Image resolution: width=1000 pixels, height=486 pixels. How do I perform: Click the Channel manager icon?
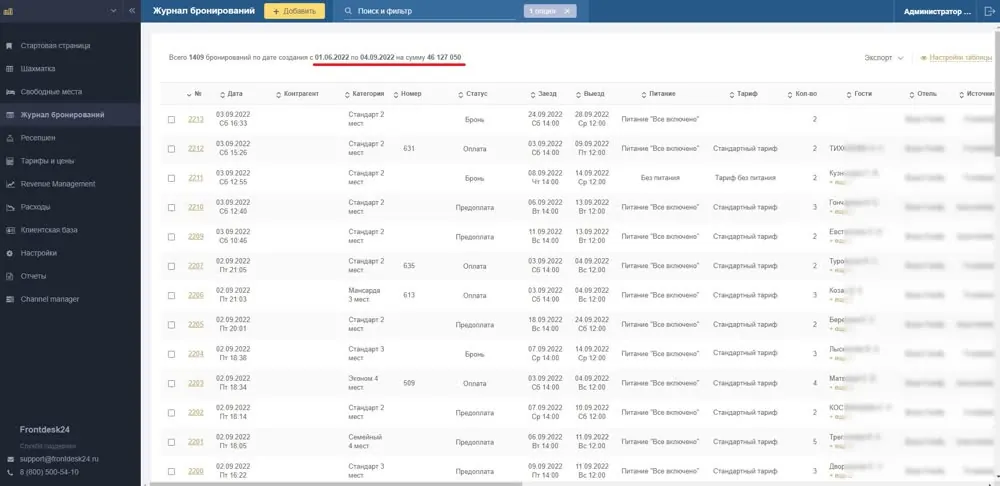[10, 299]
